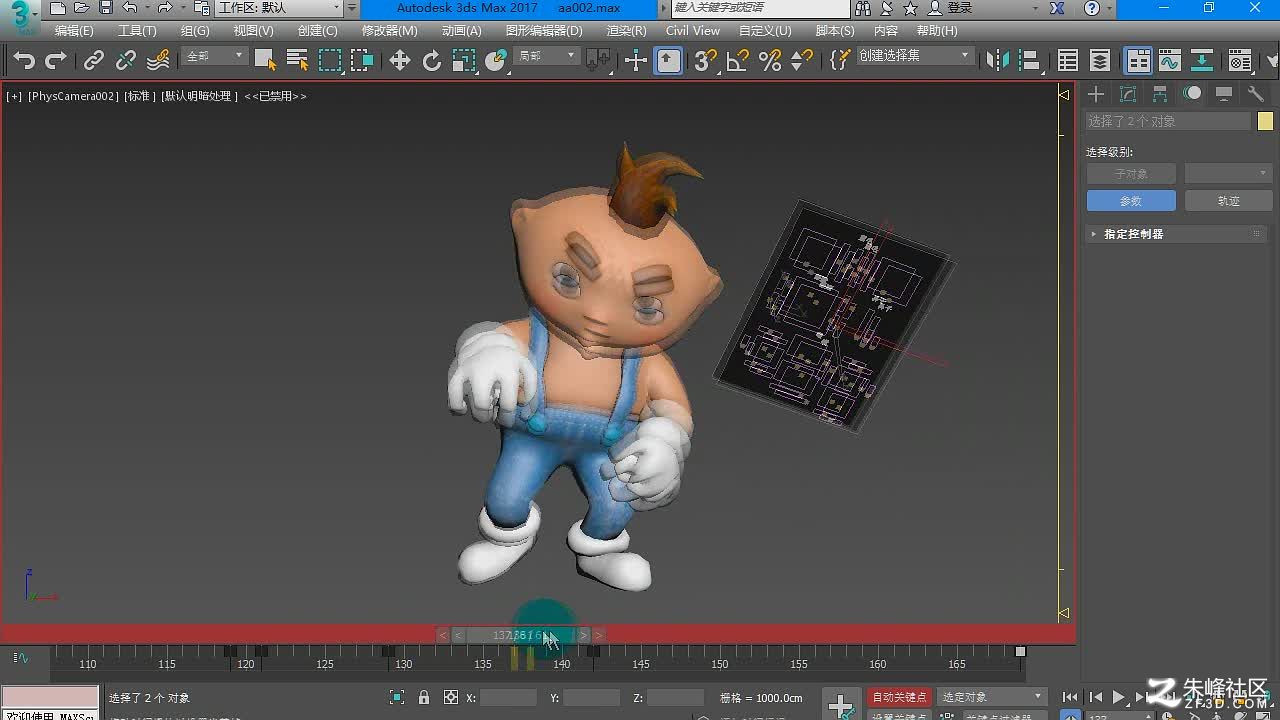Toggle the Spinner Snap button
This screenshot has height=720, width=1280.
tap(802, 61)
